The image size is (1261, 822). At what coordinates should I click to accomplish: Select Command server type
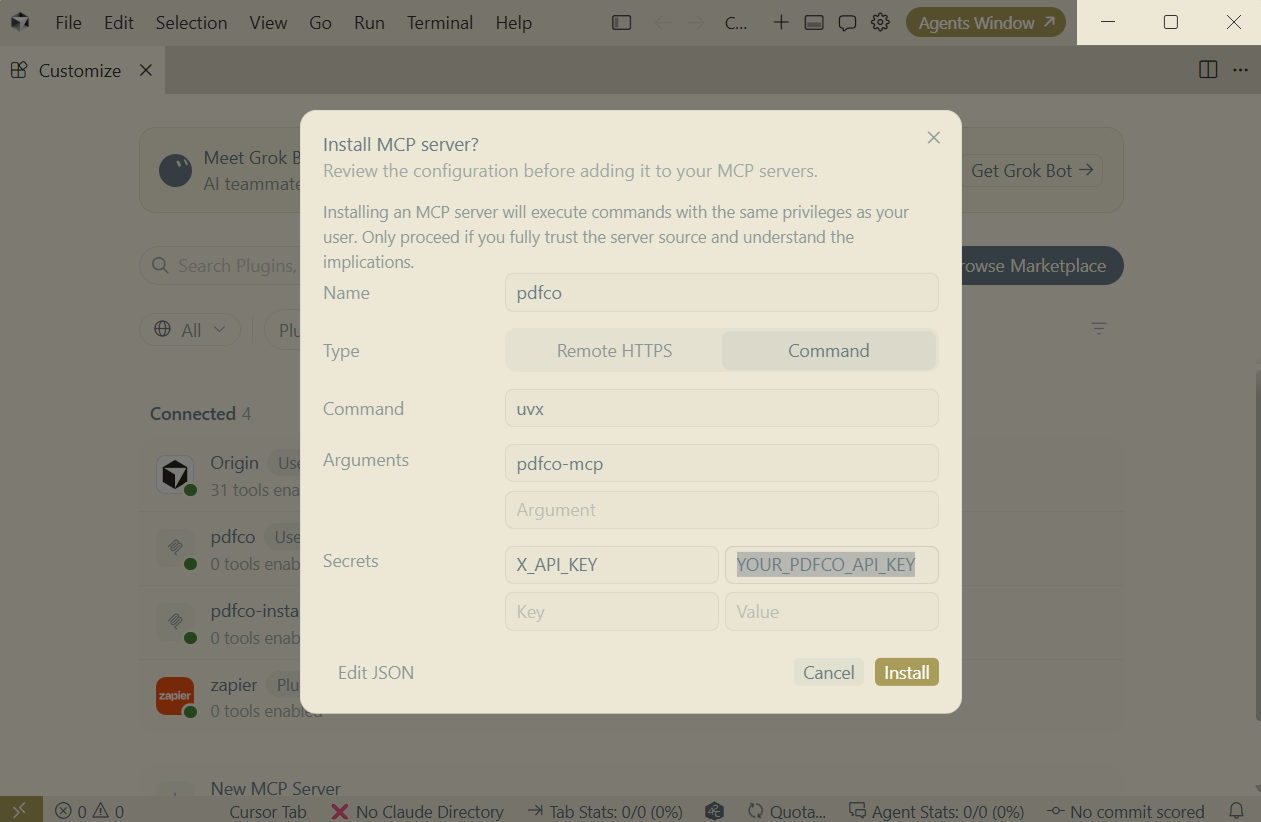(x=828, y=351)
